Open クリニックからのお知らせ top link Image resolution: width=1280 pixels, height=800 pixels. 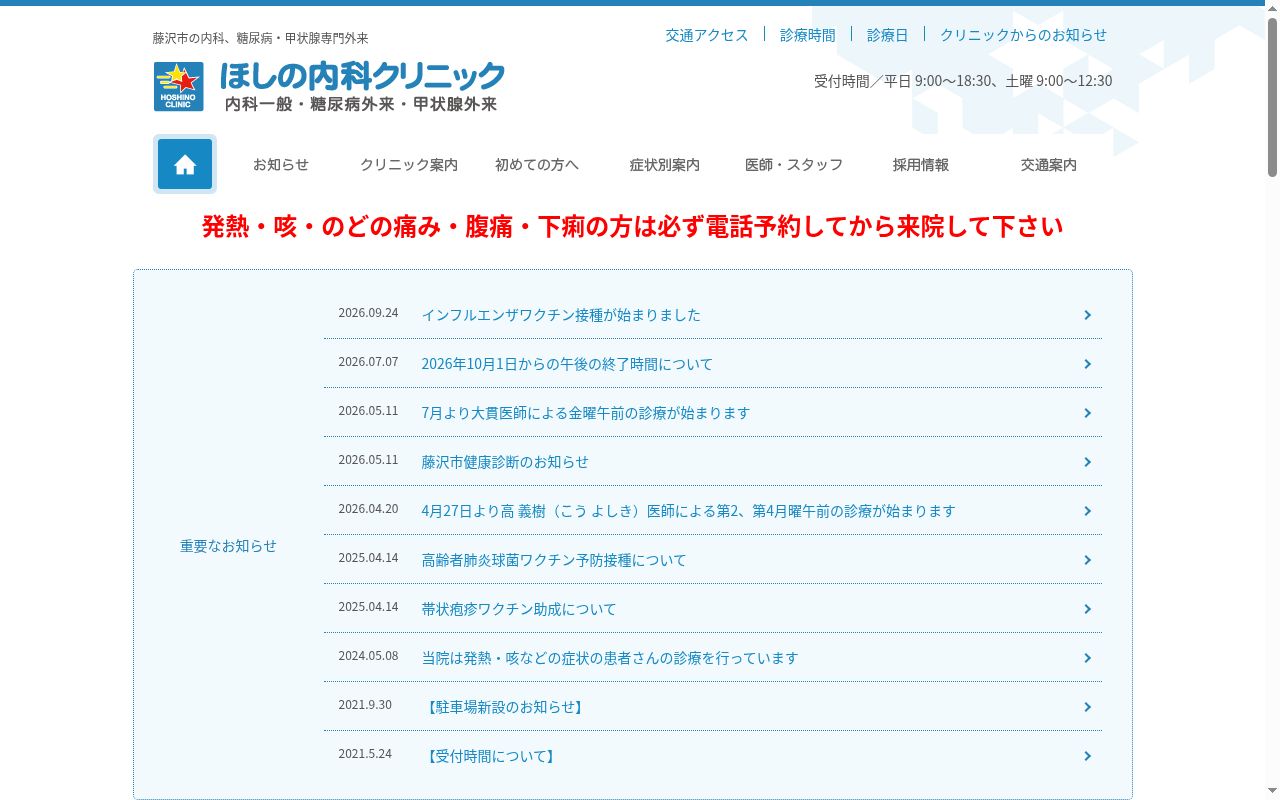click(x=1024, y=35)
